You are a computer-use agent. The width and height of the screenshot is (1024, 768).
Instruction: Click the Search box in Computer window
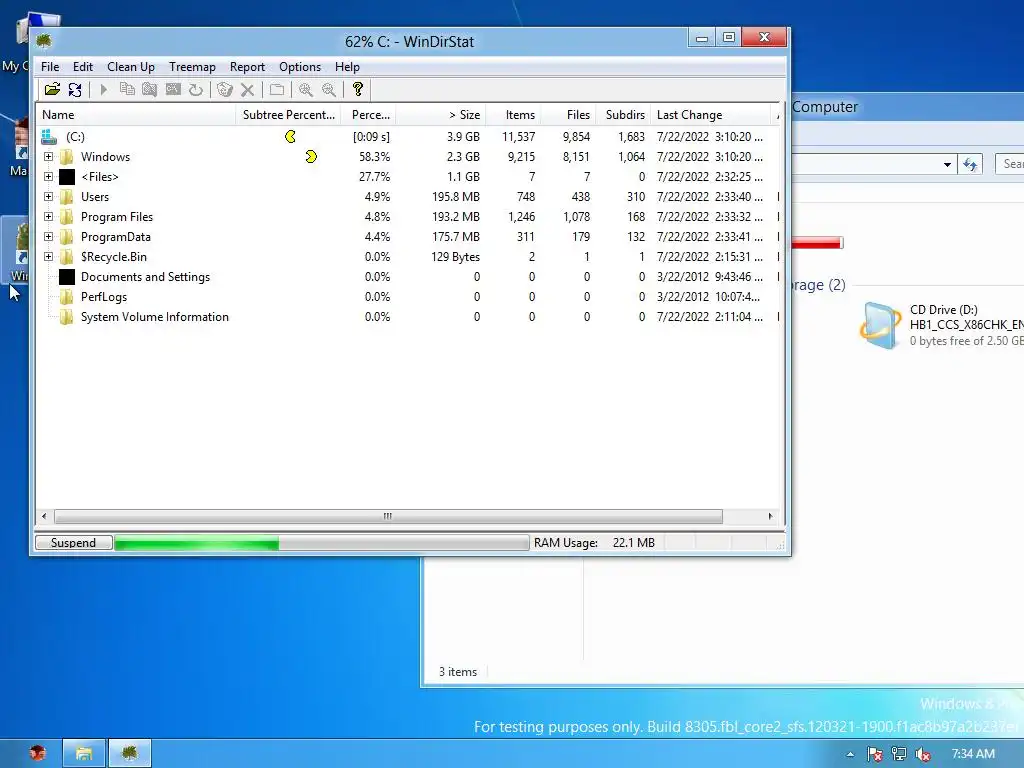[1010, 164]
